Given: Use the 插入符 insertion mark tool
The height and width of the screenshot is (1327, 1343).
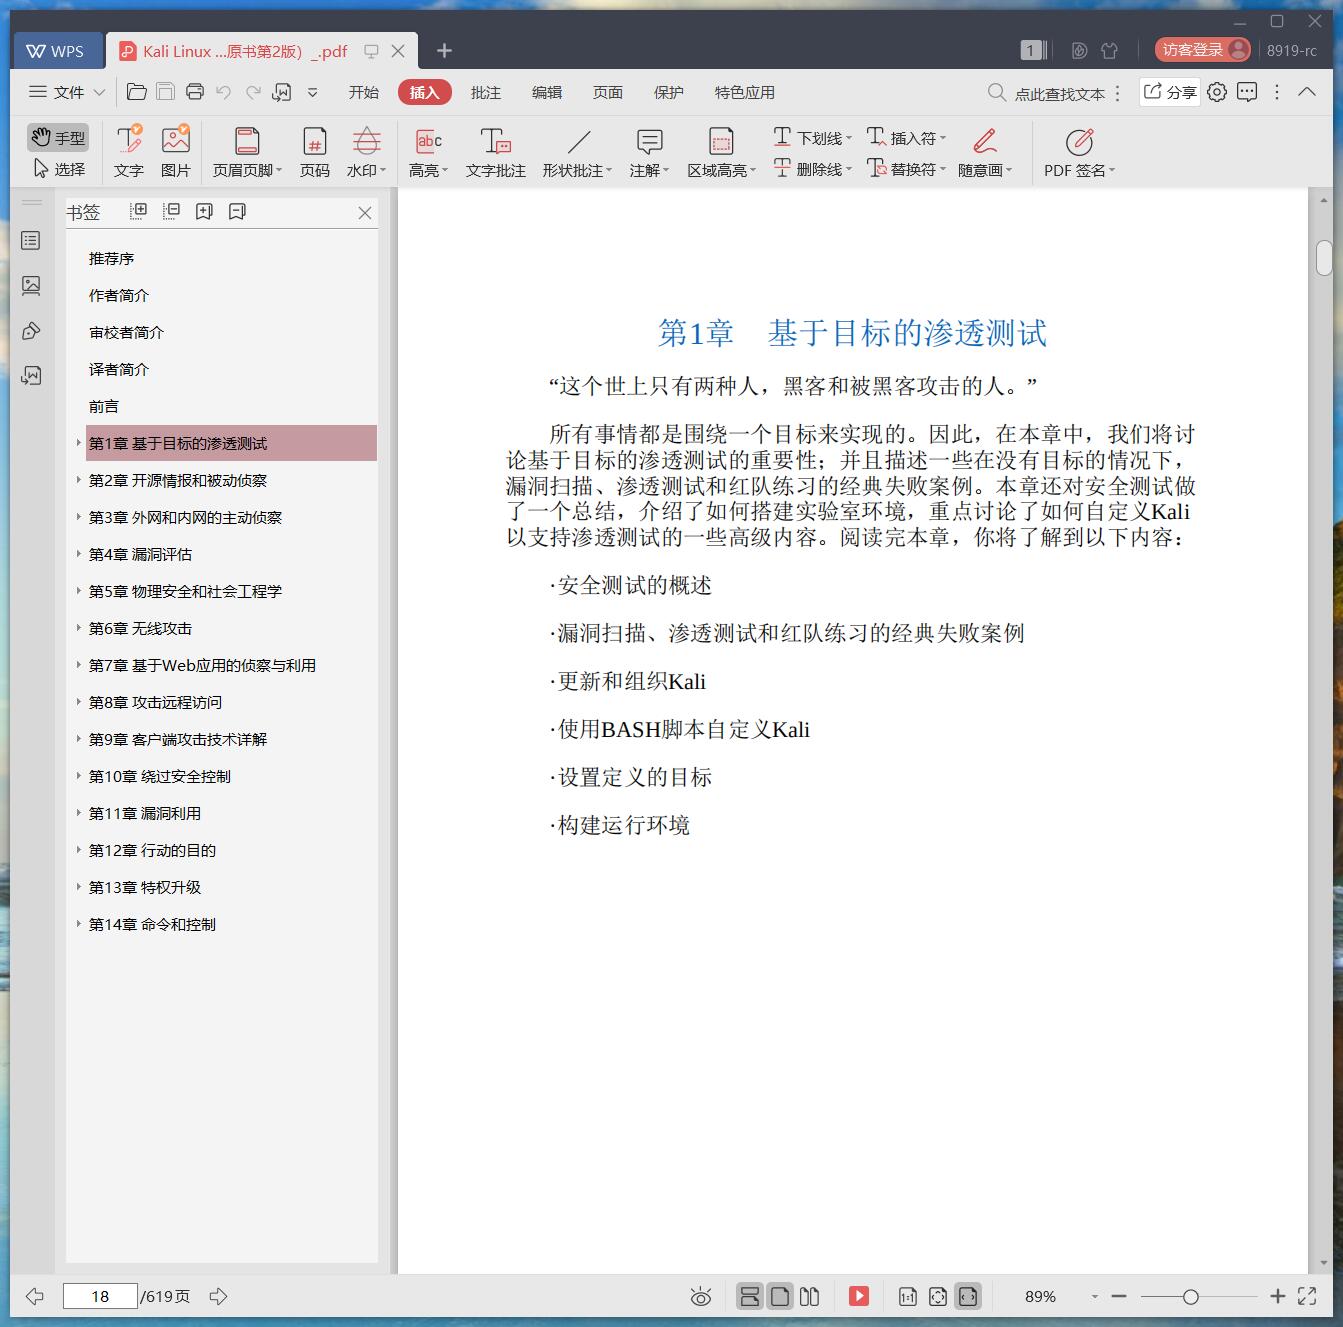Looking at the screenshot, I should (906, 138).
